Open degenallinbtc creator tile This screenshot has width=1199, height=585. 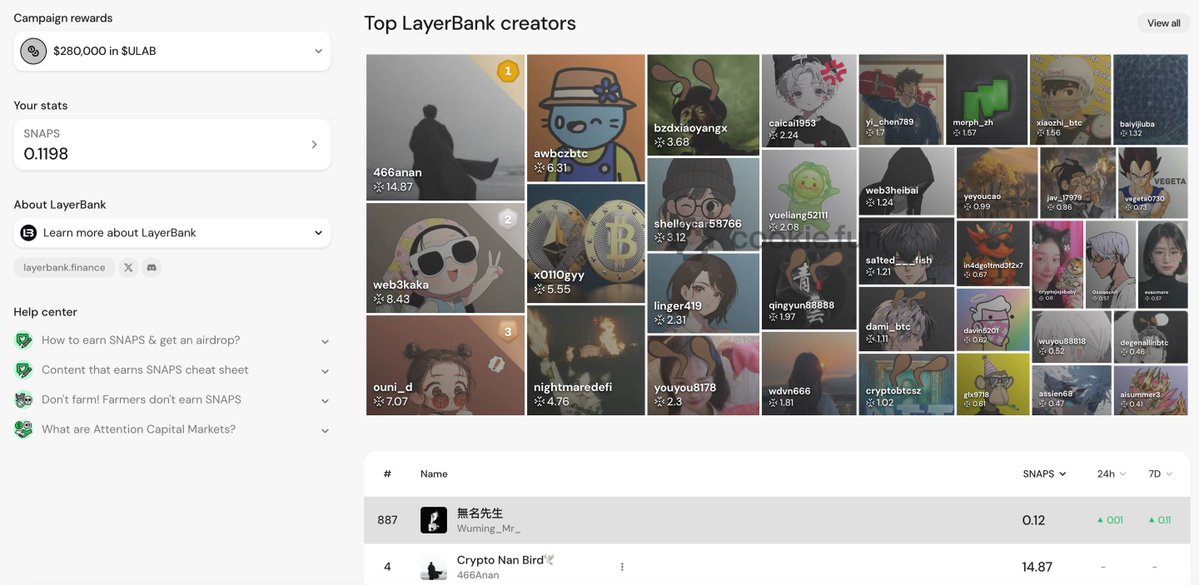1150,336
